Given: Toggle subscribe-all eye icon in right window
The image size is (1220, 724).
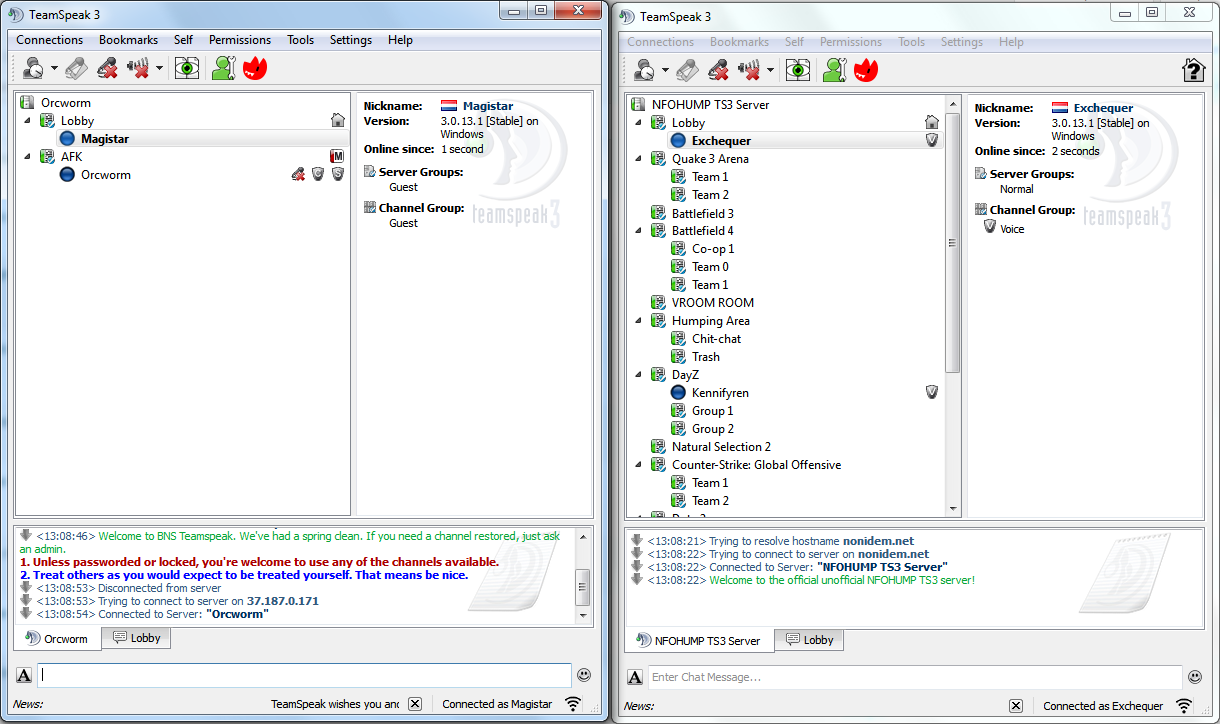Looking at the screenshot, I should tap(798, 70).
